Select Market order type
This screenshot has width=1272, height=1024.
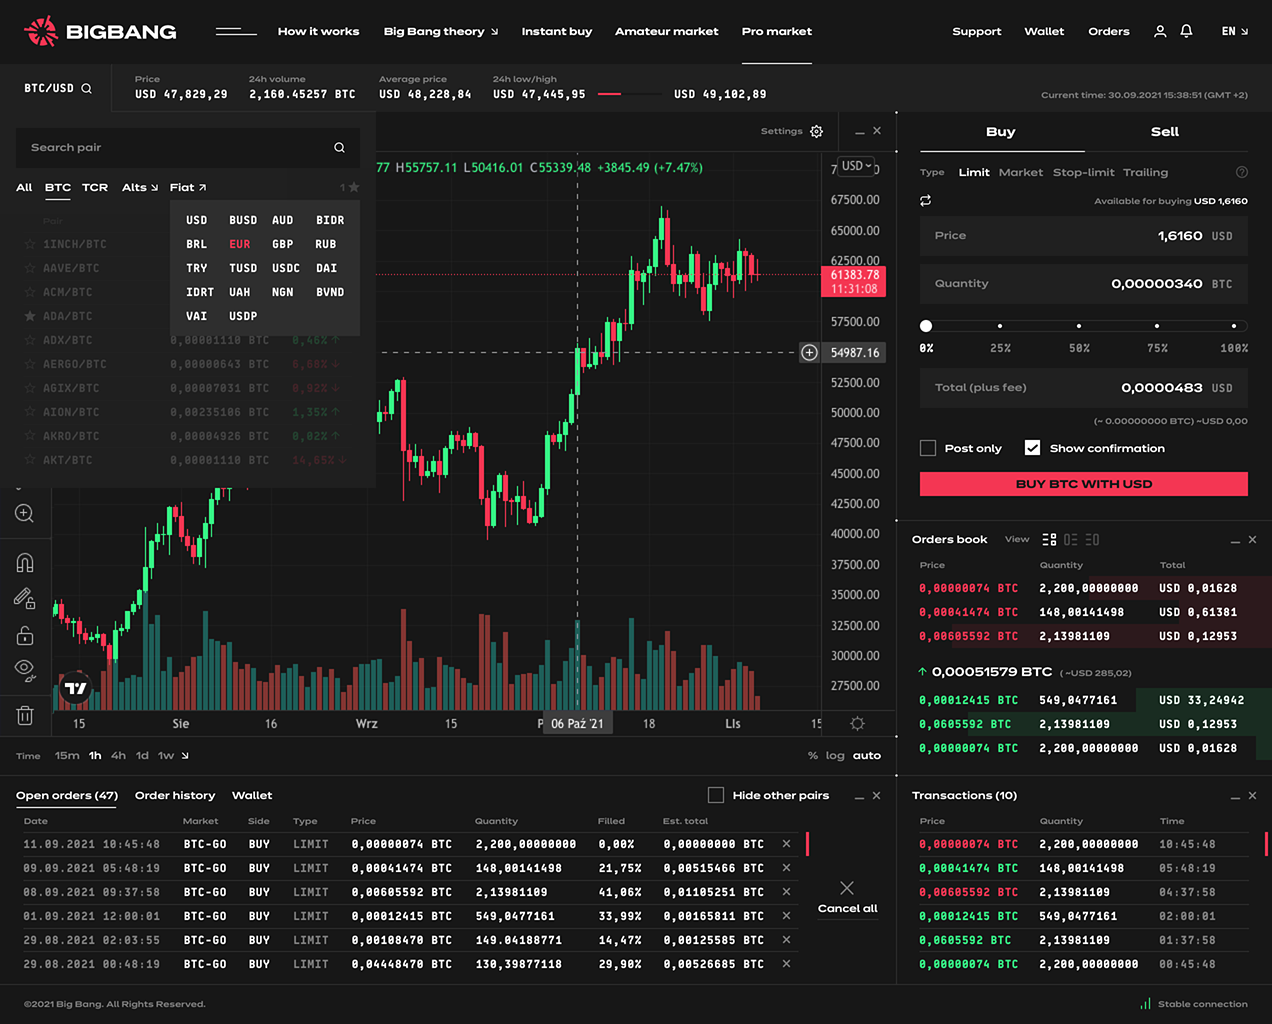pos(1021,172)
